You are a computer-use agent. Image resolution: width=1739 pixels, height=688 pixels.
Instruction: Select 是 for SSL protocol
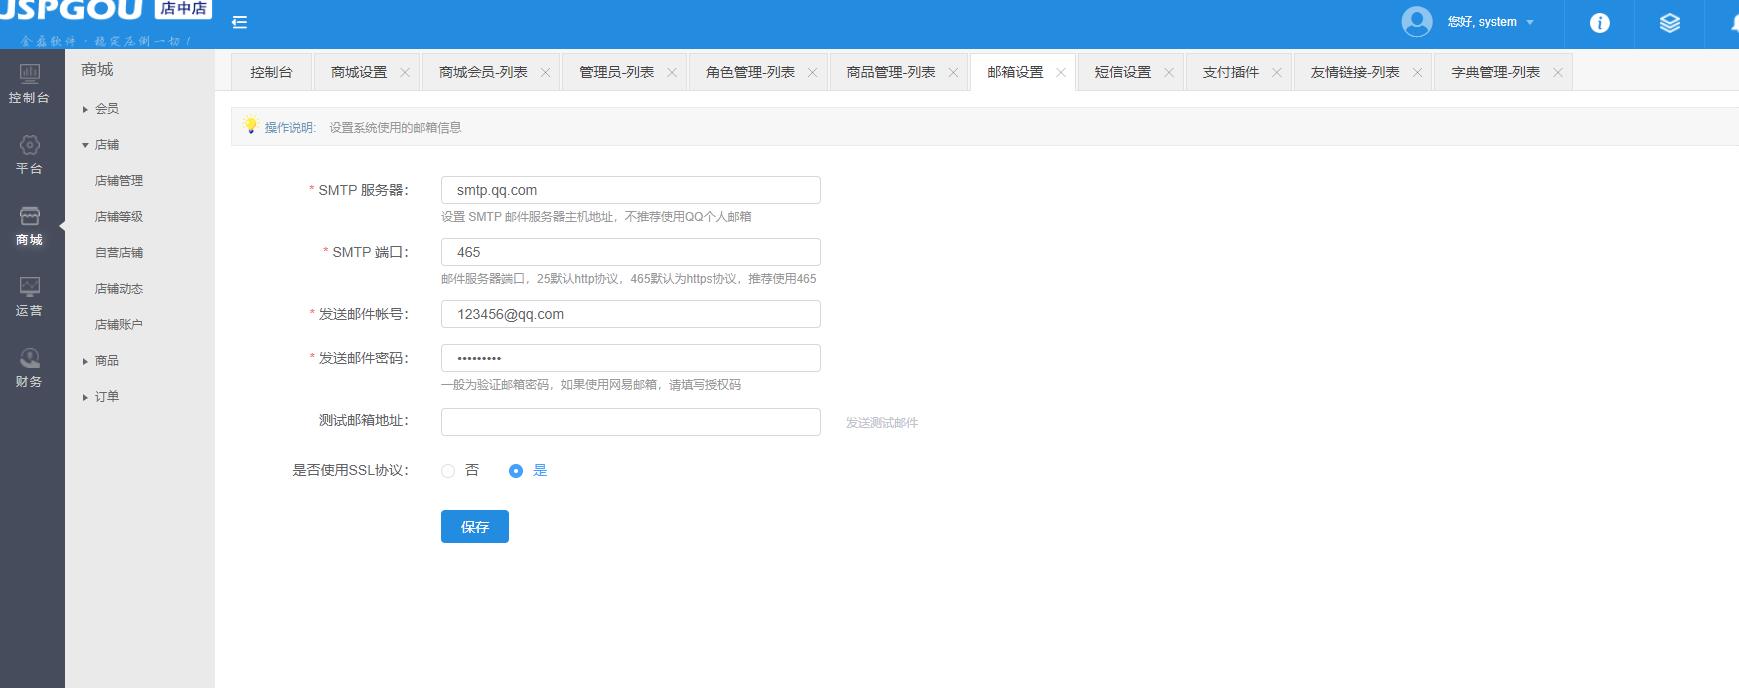(x=516, y=471)
